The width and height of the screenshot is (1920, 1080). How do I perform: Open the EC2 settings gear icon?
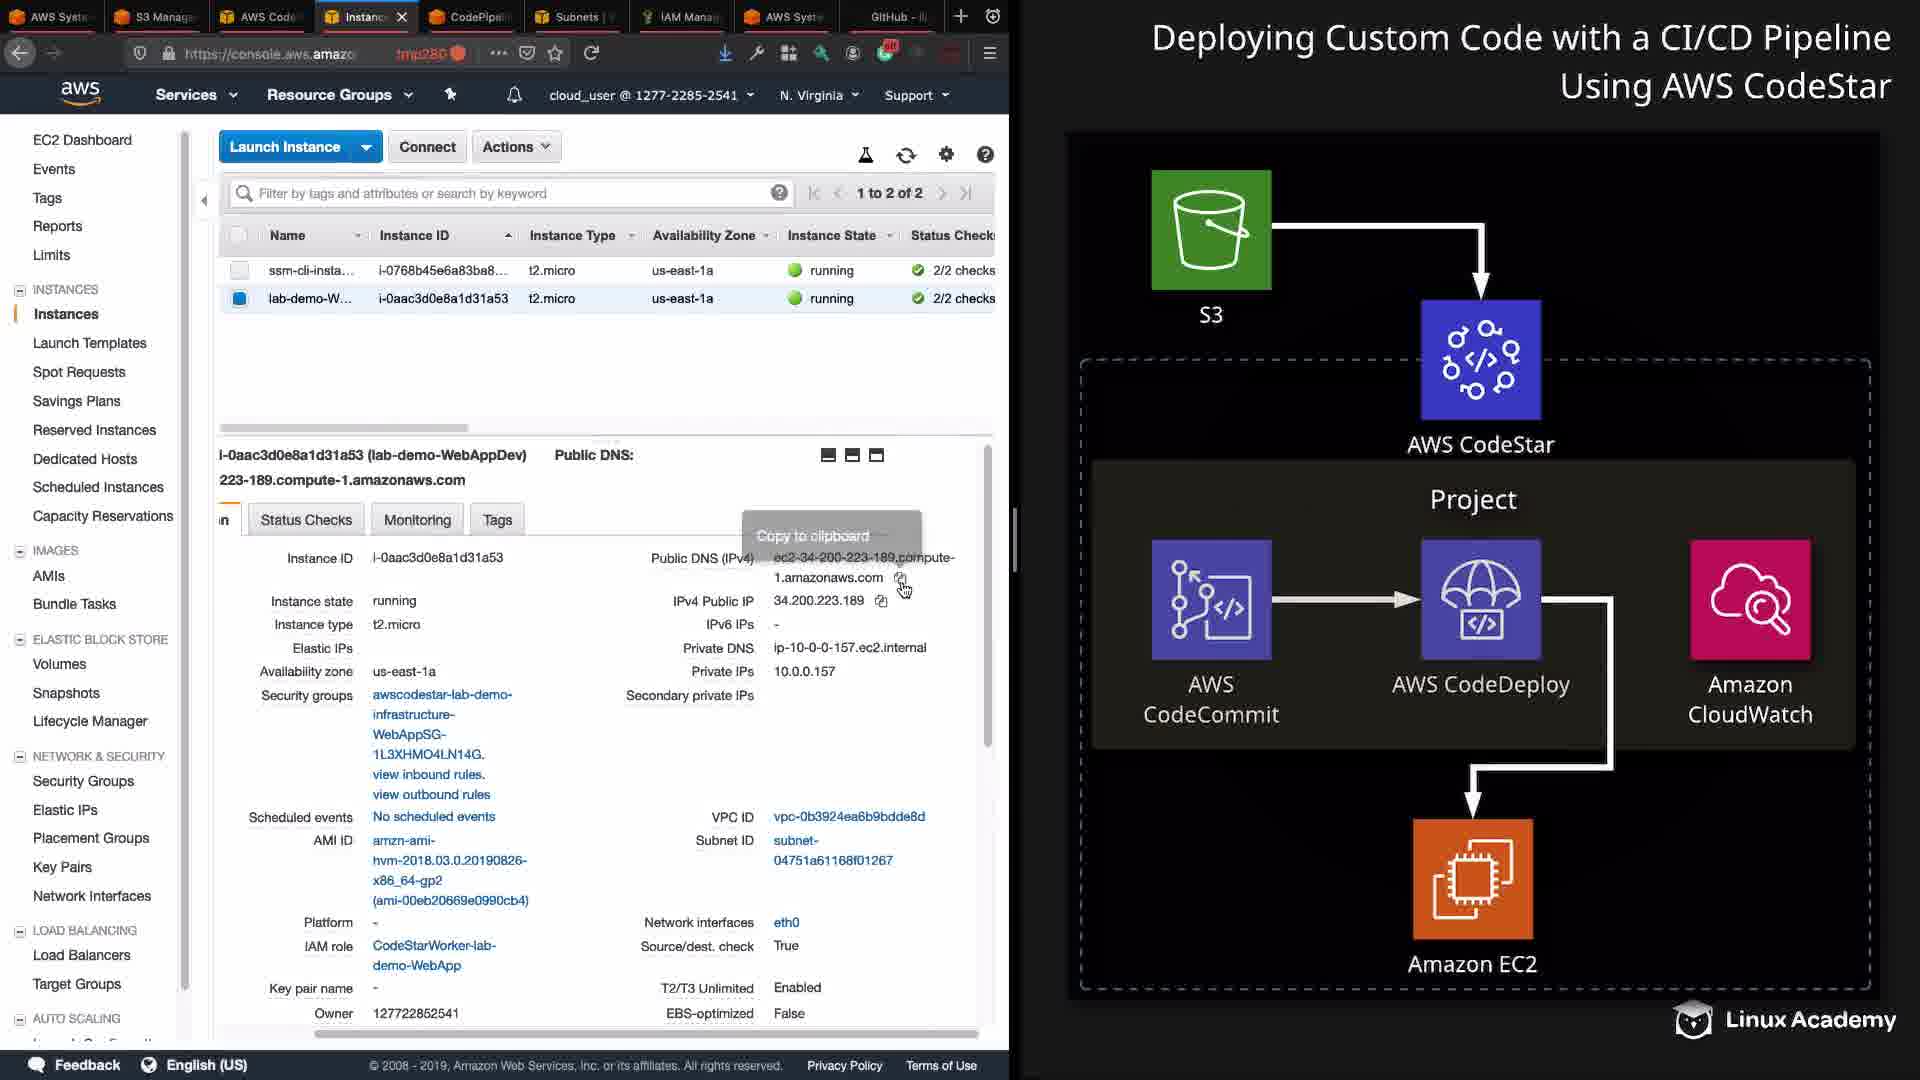click(x=946, y=154)
